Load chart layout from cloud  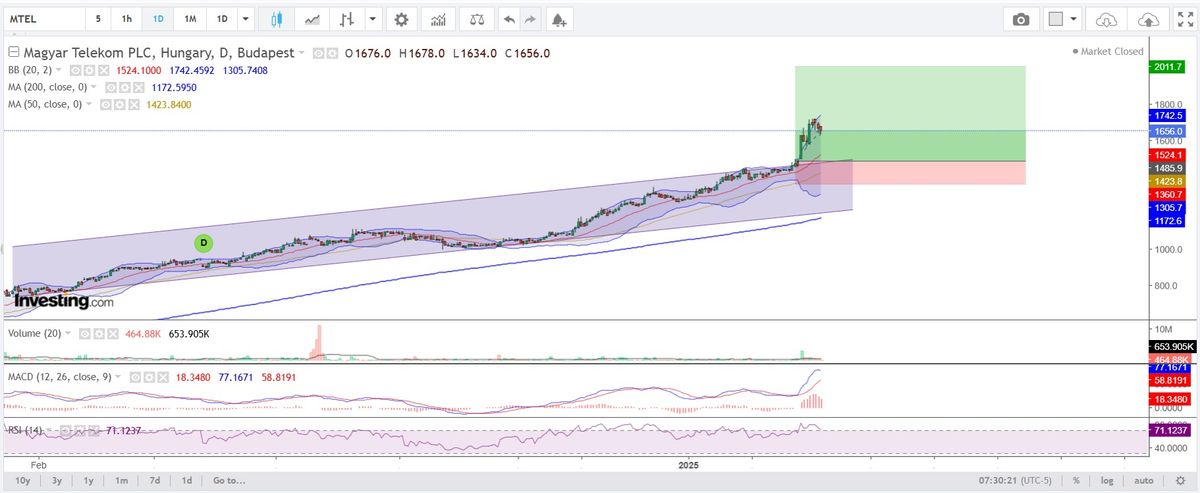(x=1106, y=19)
